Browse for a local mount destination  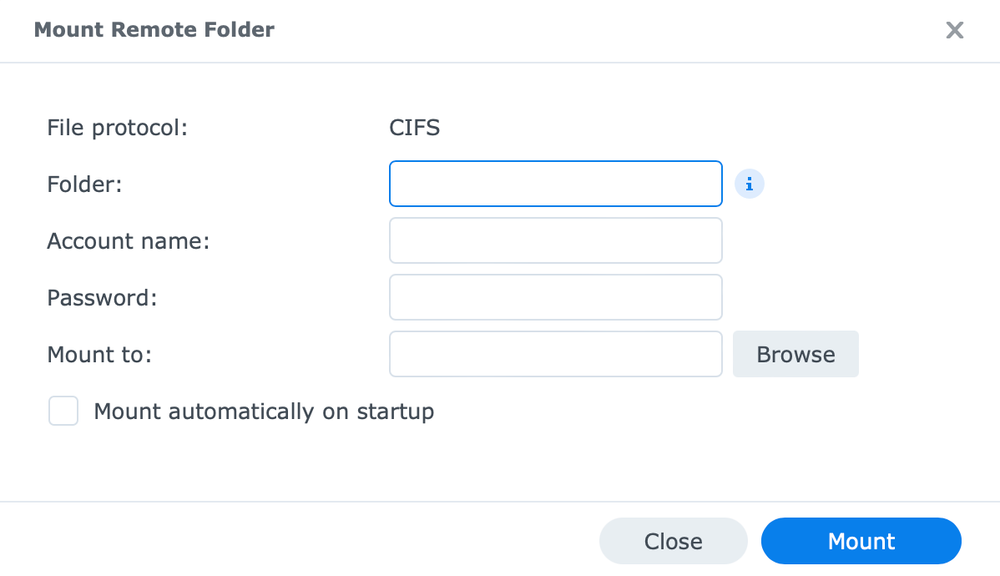(795, 354)
